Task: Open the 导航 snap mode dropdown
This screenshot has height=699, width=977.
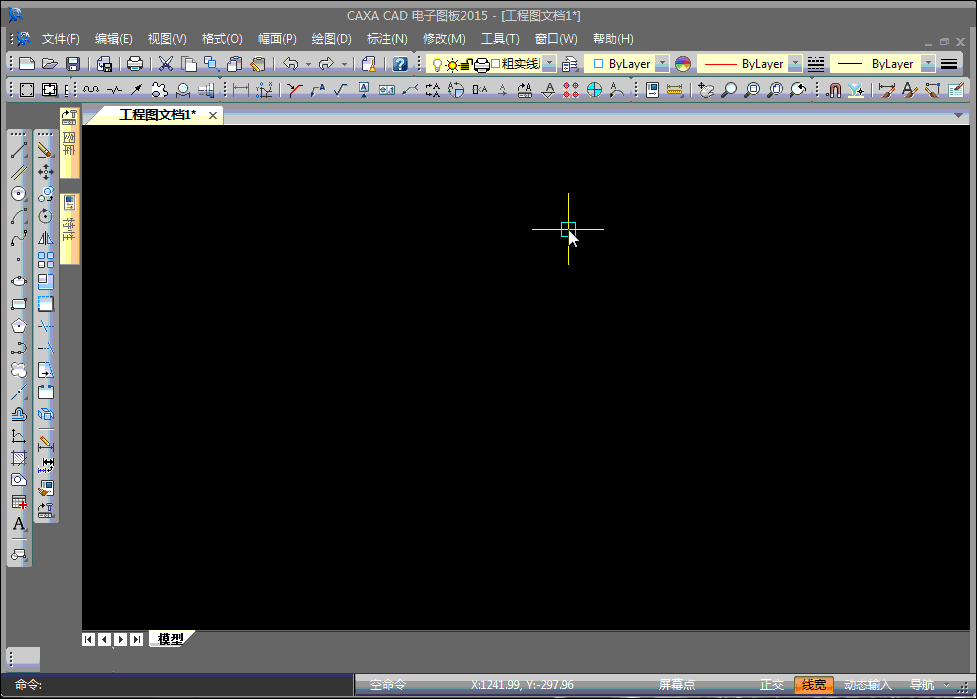Action: click(x=947, y=685)
